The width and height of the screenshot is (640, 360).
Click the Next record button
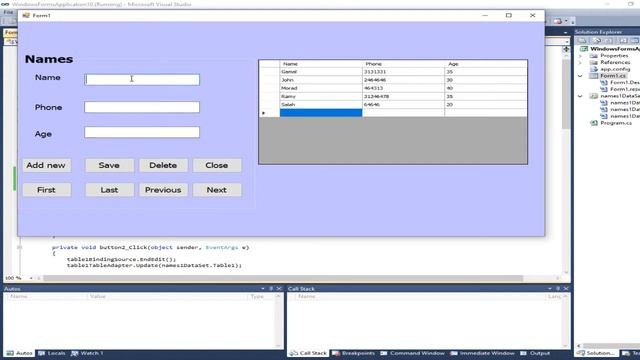click(217, 190)
